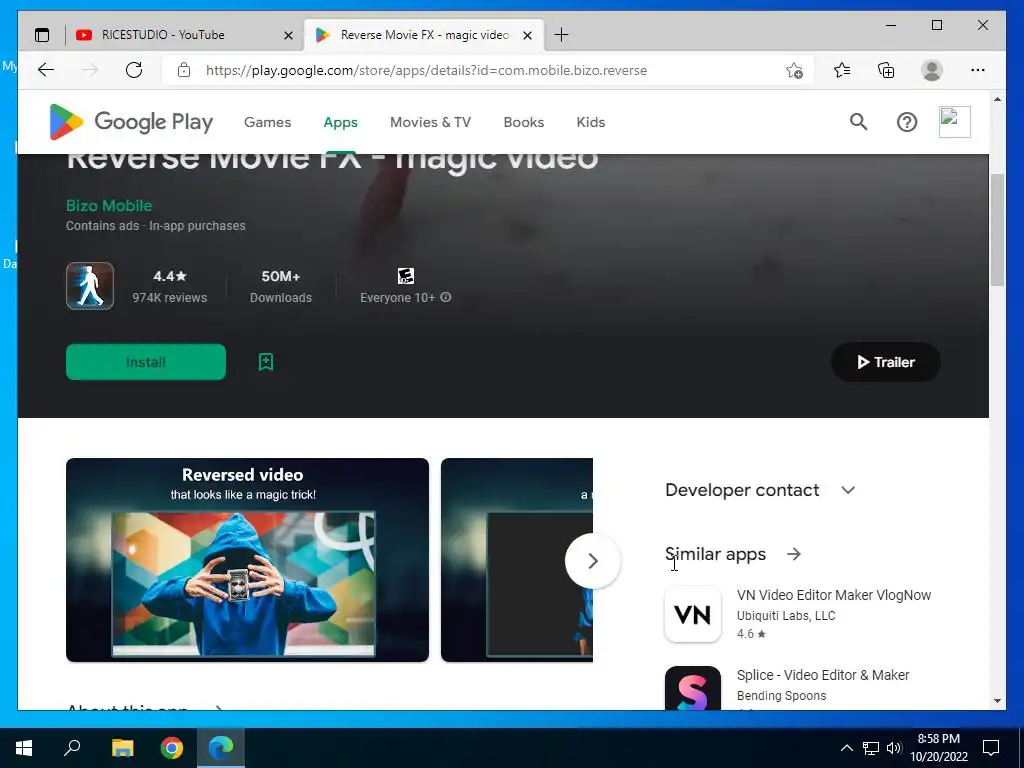
Task: Open Similar apps arrow
Action: [x=793, y=554]
